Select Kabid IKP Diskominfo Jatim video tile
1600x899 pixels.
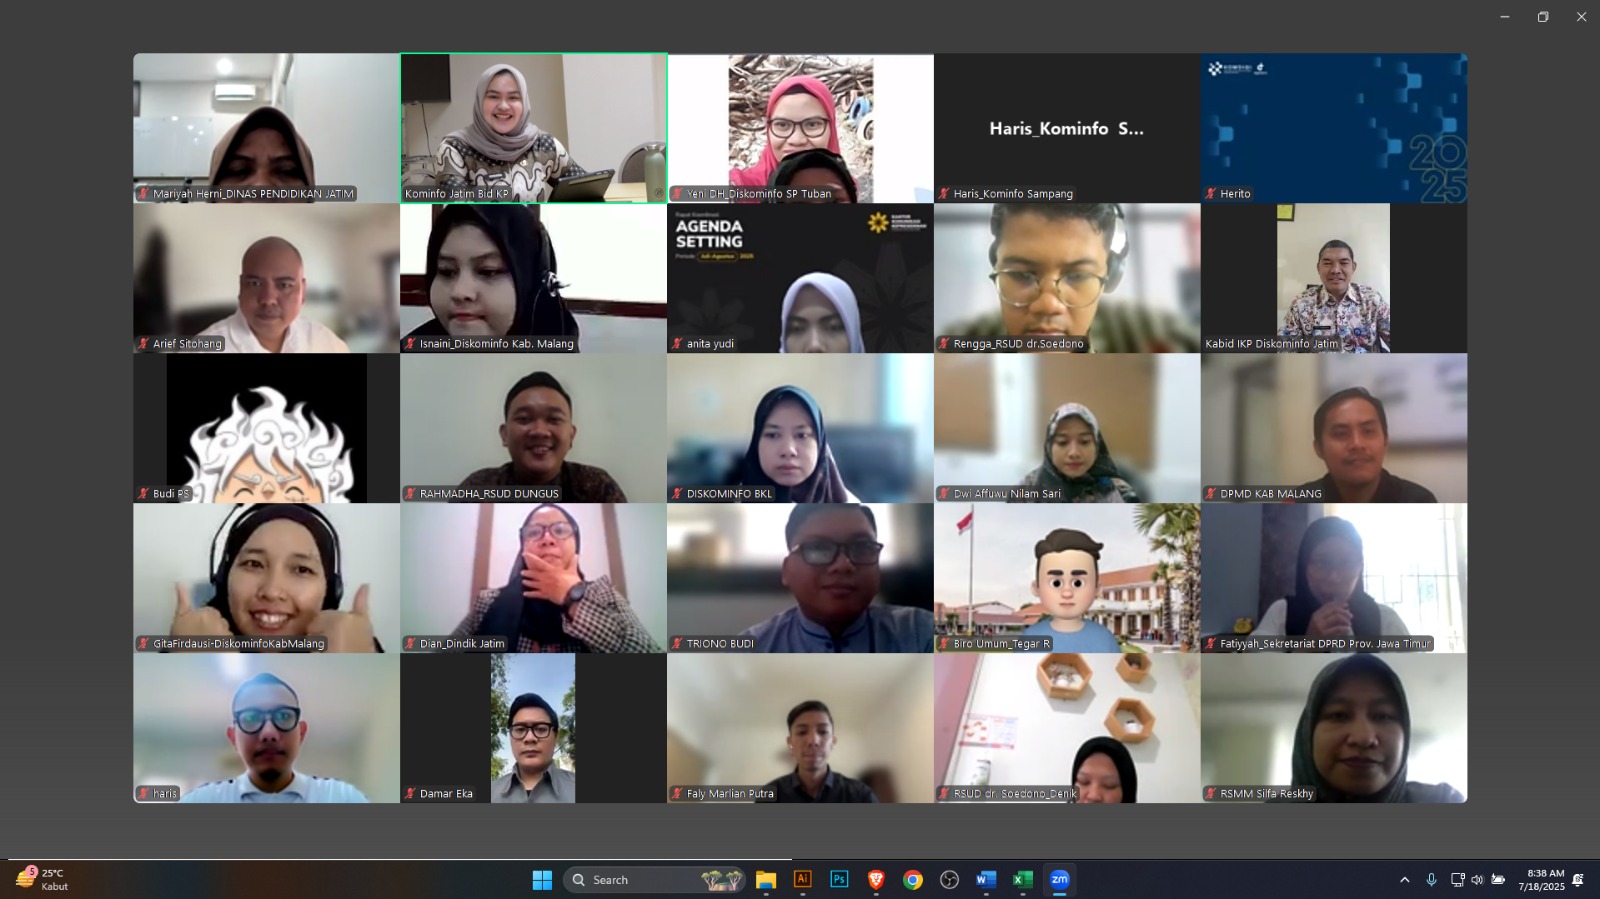(x=1334, y=278)
